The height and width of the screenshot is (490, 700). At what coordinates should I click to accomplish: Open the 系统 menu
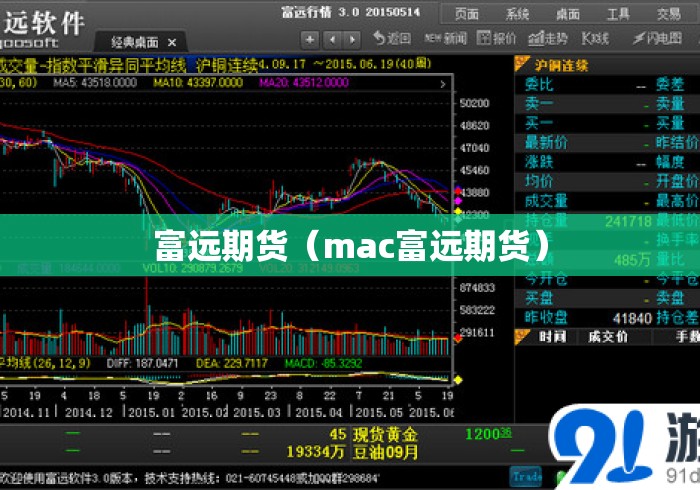[517, 14]
